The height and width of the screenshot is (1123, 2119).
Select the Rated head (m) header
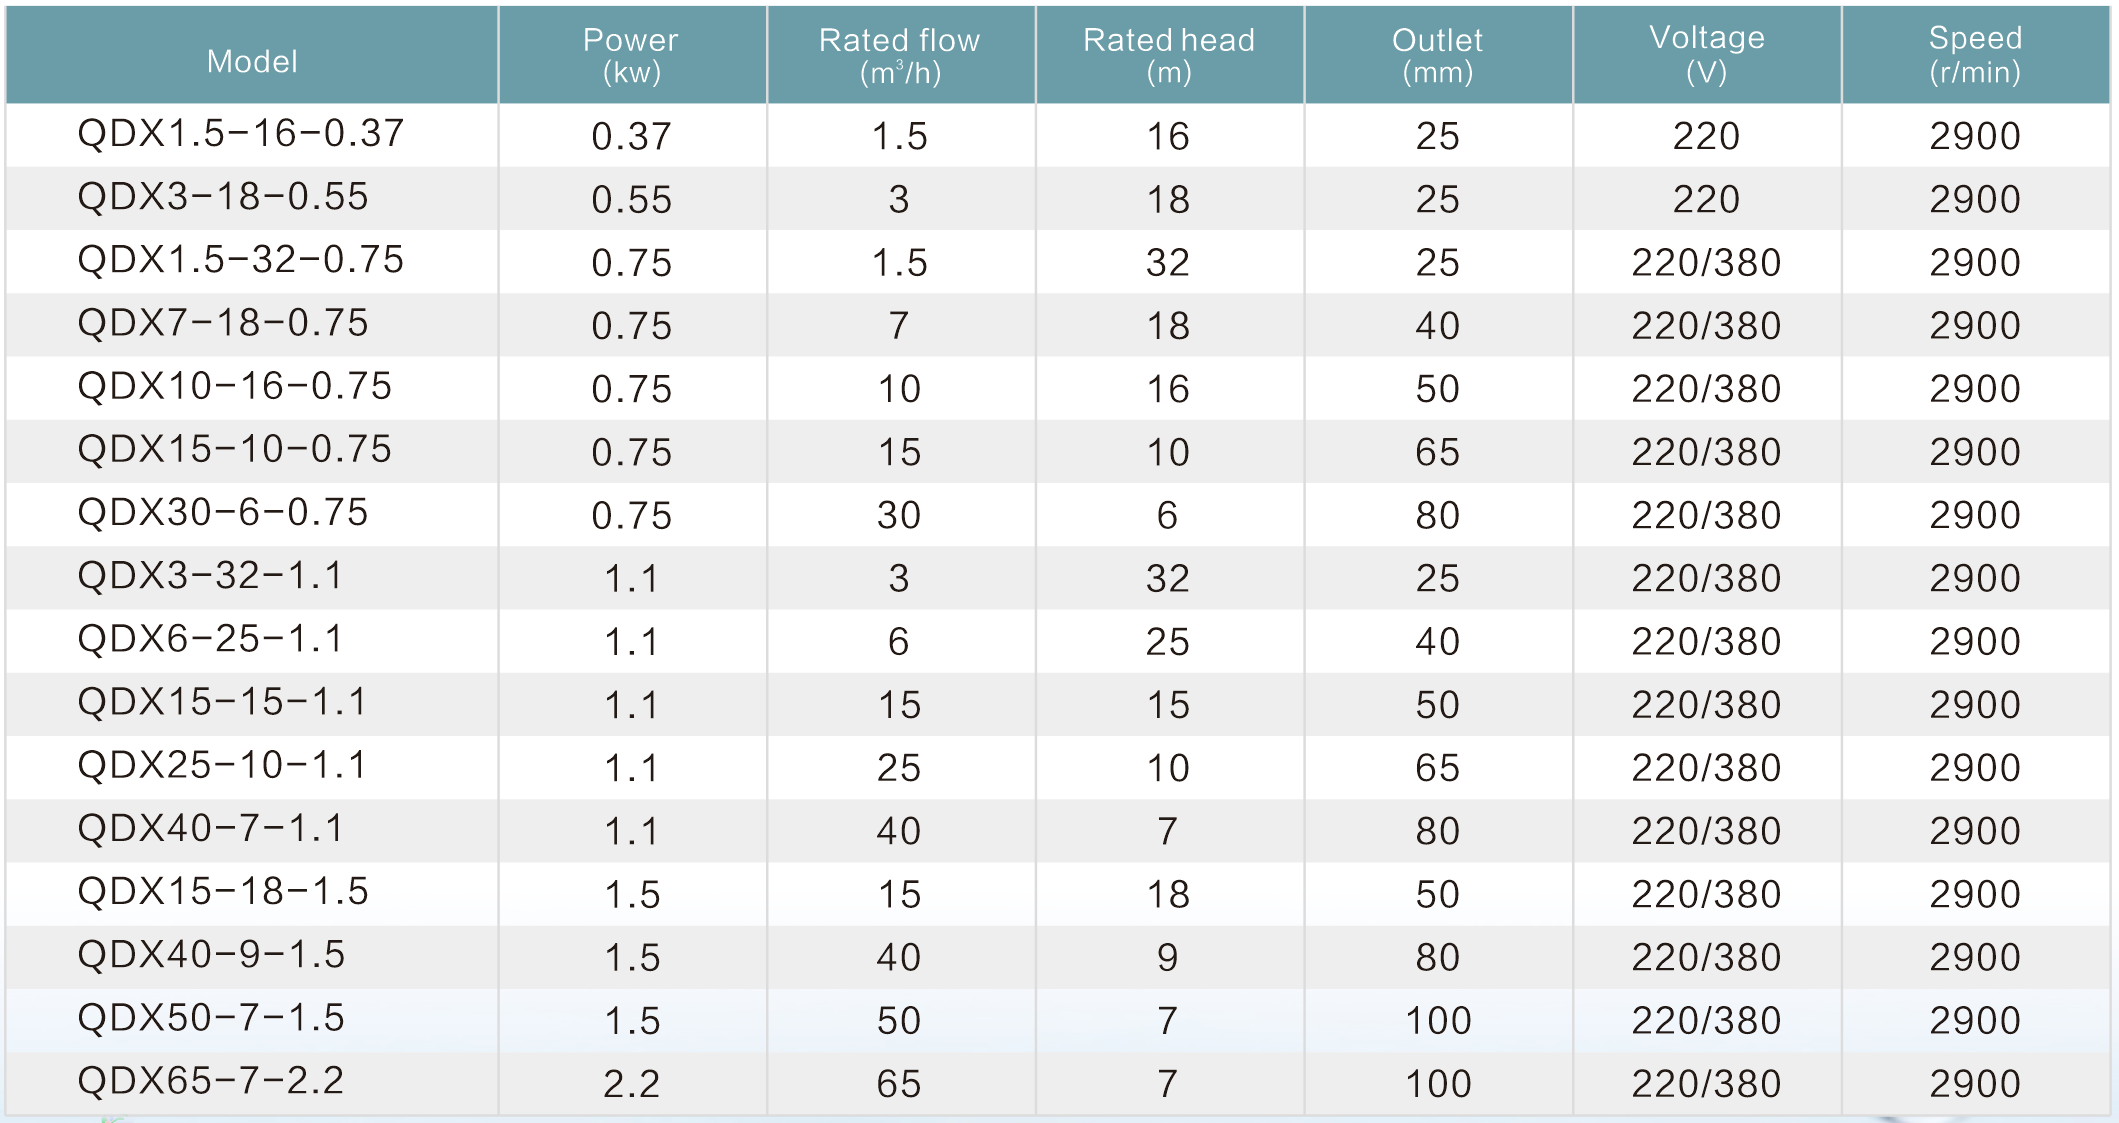tap(1169, 55)
